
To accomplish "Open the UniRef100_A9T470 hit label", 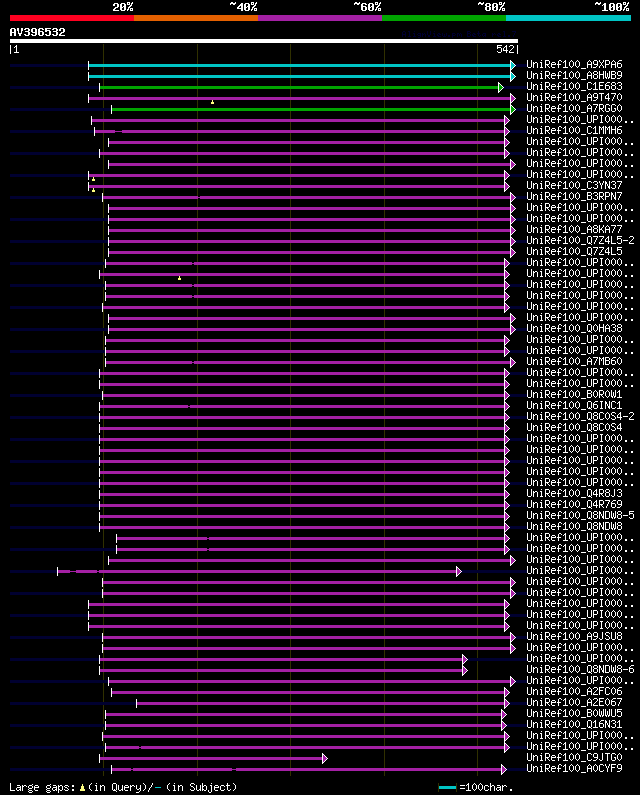I will 574,97.
